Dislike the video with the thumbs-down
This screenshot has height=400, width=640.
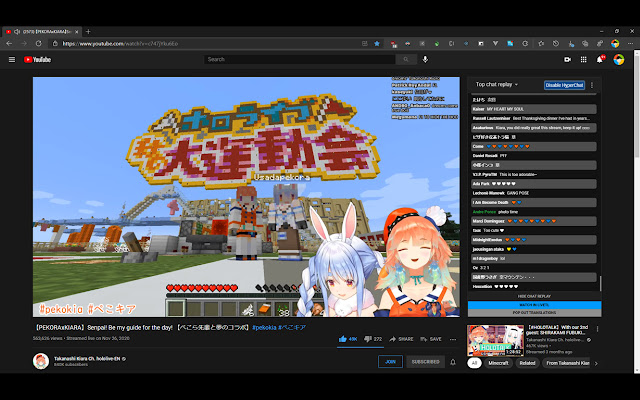pos(373,339)
